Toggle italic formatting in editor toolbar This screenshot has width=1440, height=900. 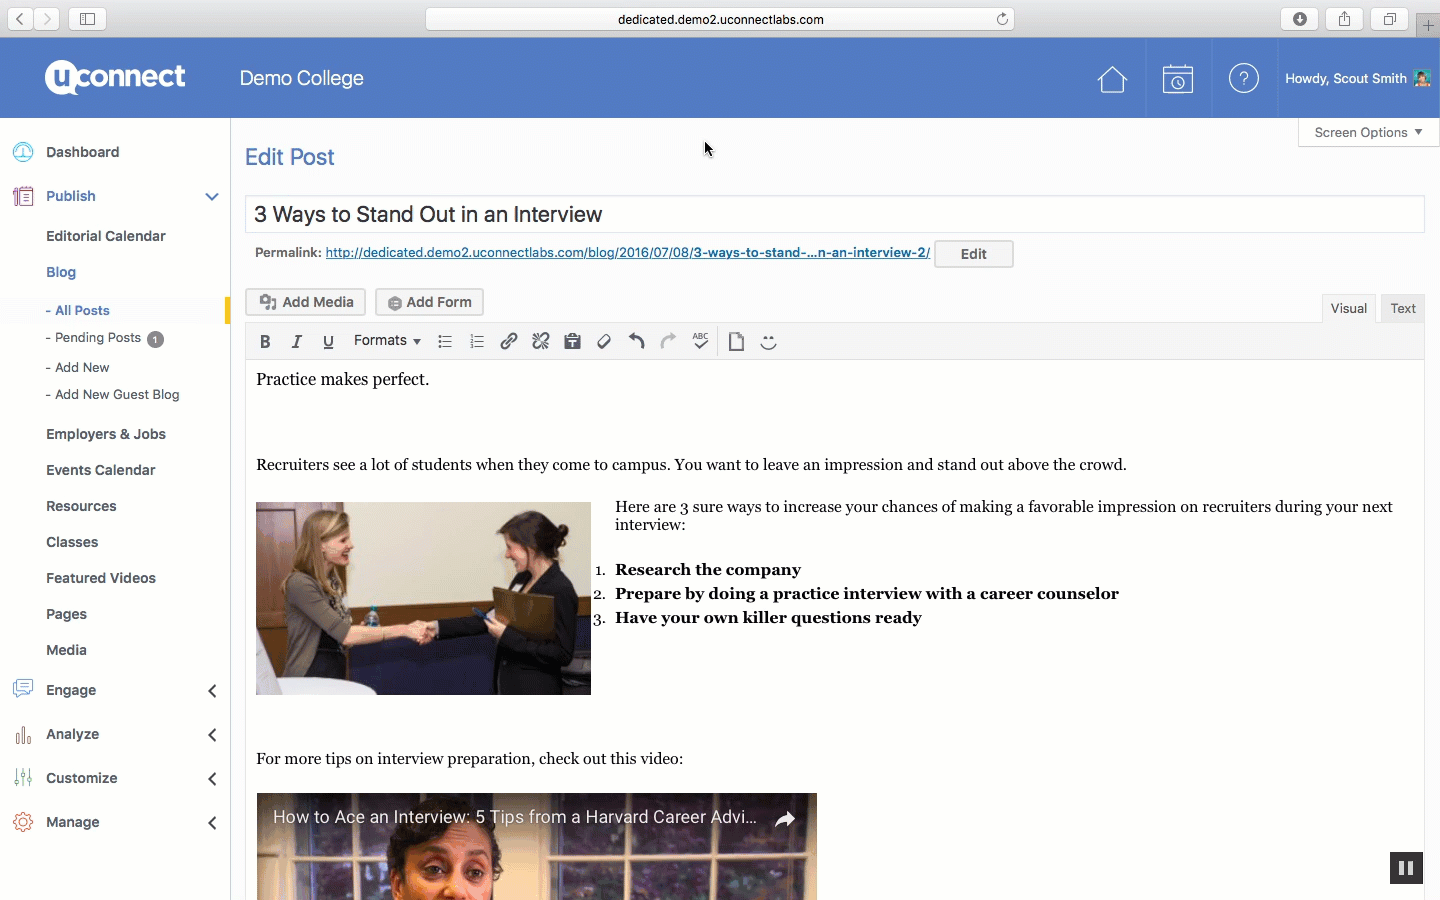click(x=297, y=342)
